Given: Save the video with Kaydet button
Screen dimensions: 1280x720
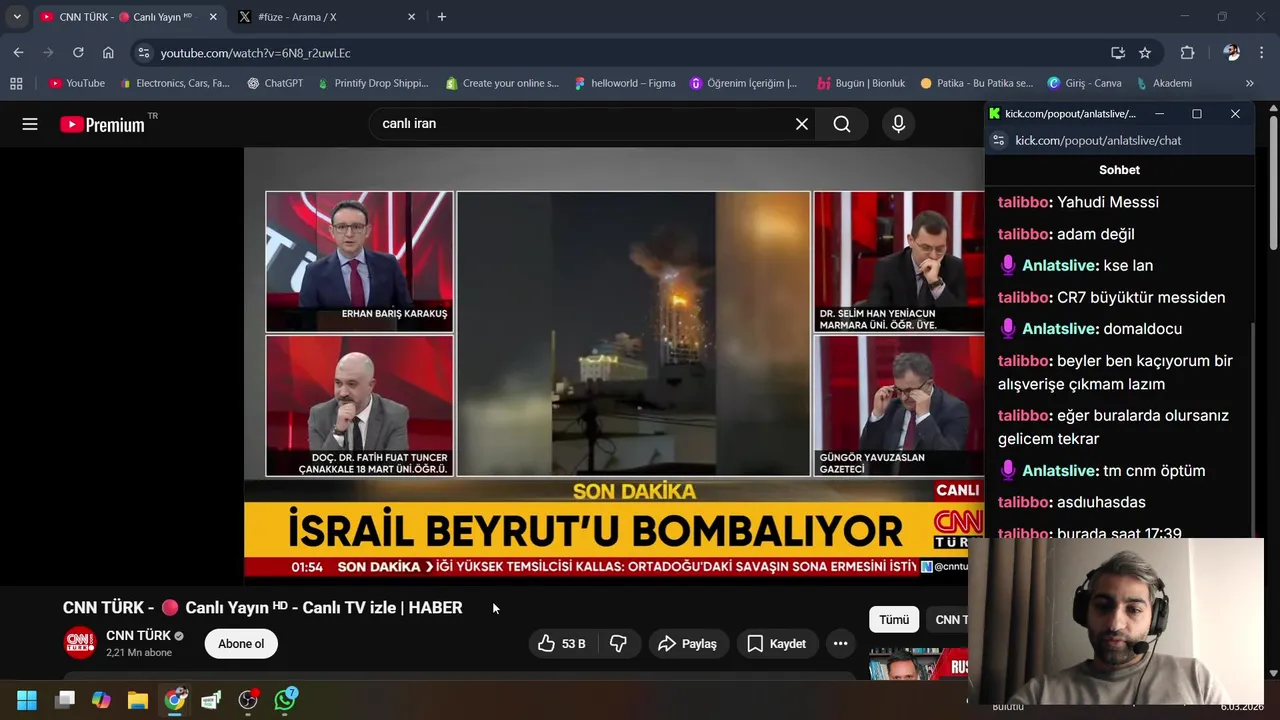Looking at the screenshot, I should [x=777, y=644].
